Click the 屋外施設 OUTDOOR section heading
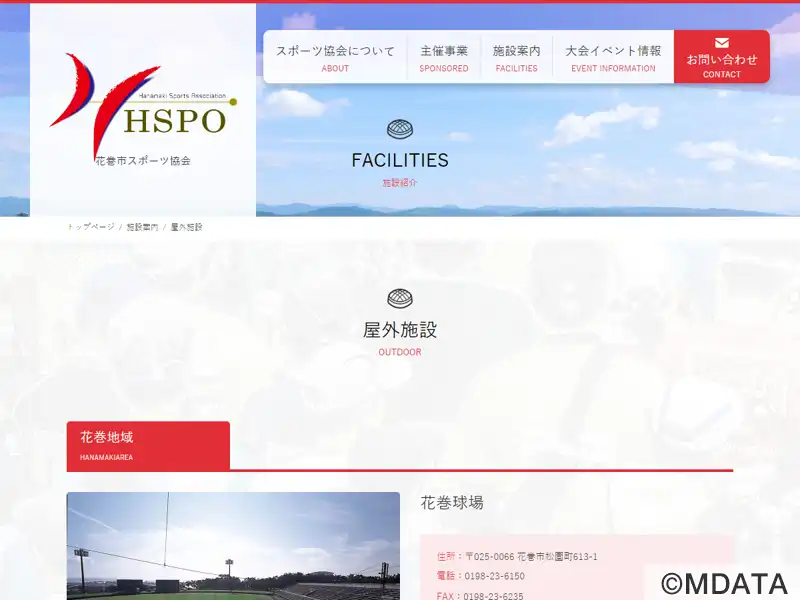This screenshot has width=800, height=600. pos(400,338)
